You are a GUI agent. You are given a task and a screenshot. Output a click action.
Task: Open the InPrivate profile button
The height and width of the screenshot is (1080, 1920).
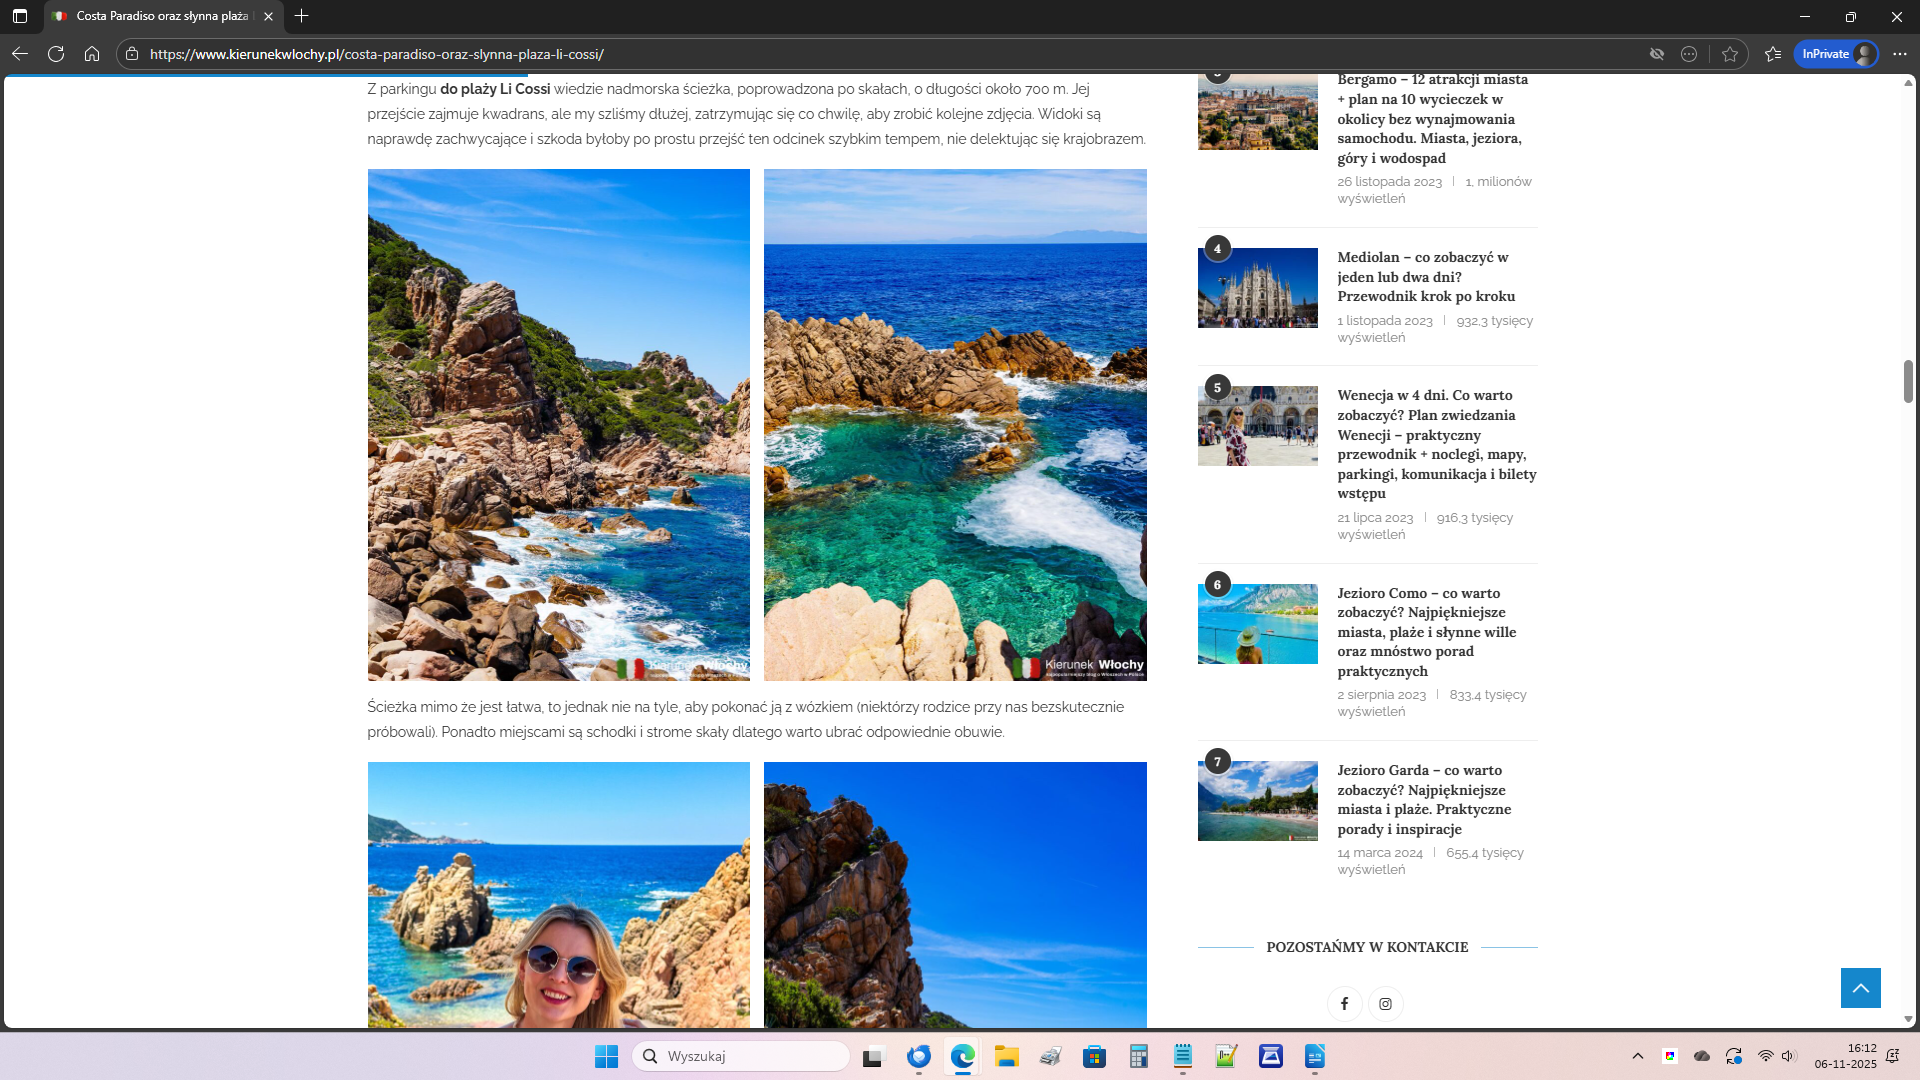[x=1836, y=54]
